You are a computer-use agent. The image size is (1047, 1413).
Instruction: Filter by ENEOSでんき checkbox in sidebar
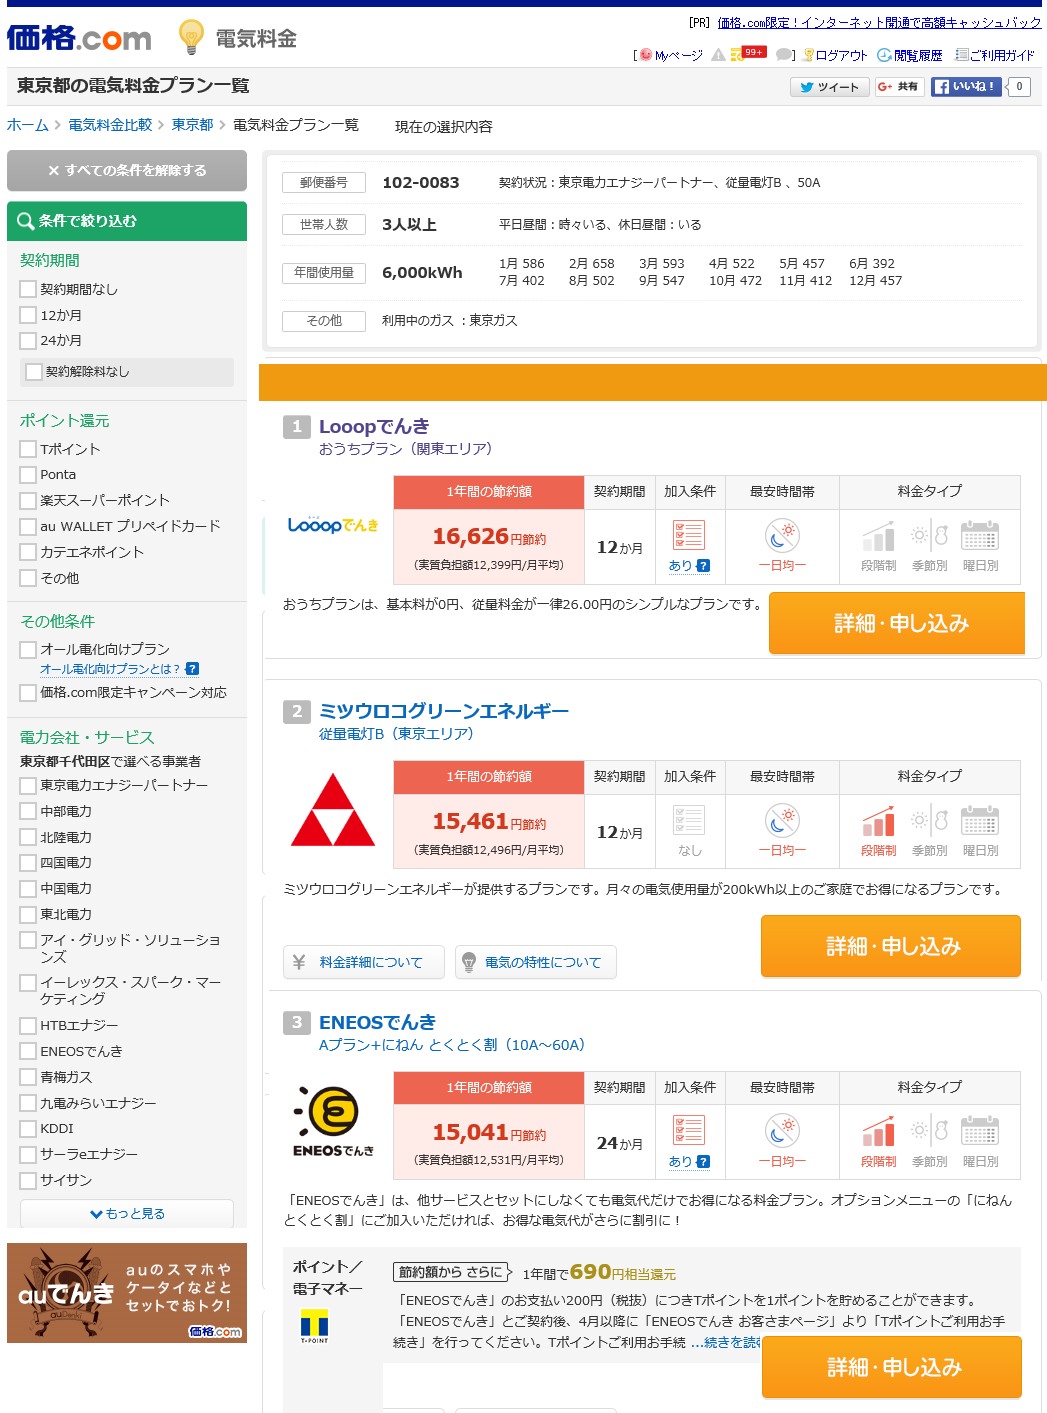(x=28, y=1051)
